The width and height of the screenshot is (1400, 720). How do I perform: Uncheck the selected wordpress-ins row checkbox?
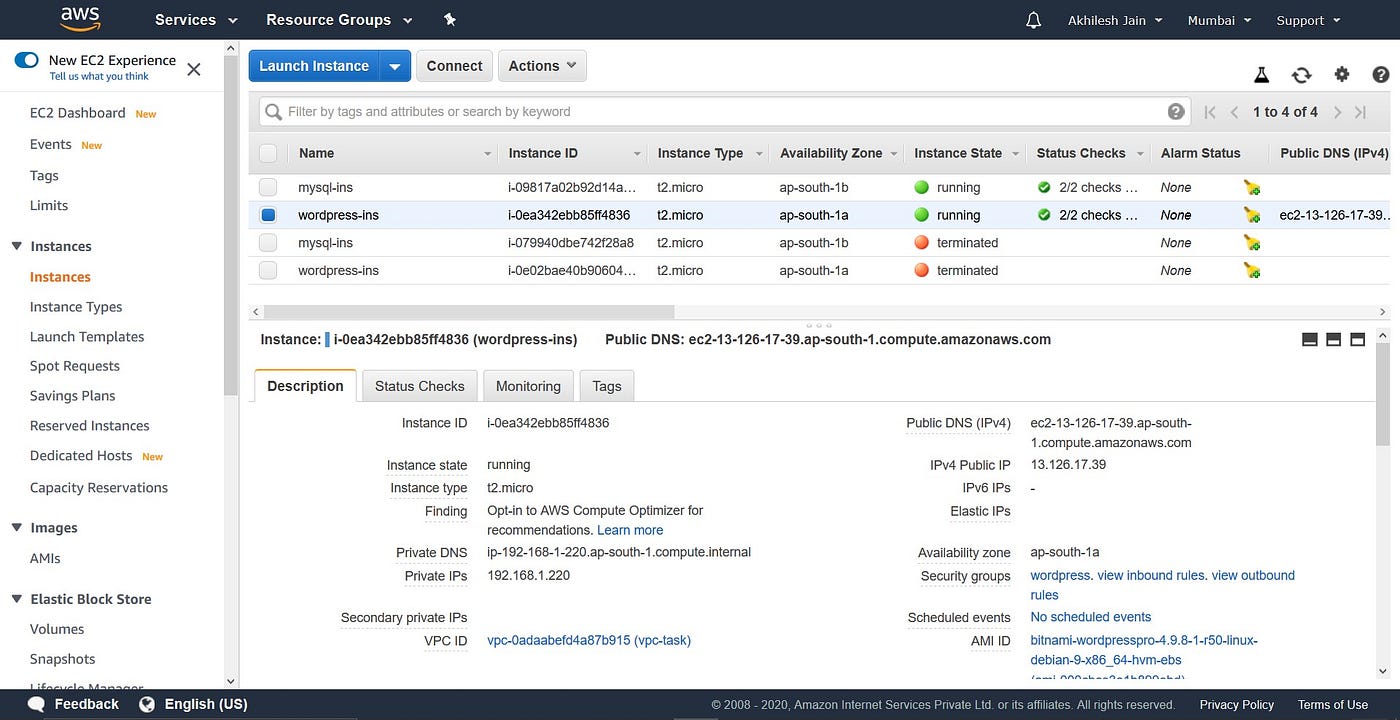[268, 215]
